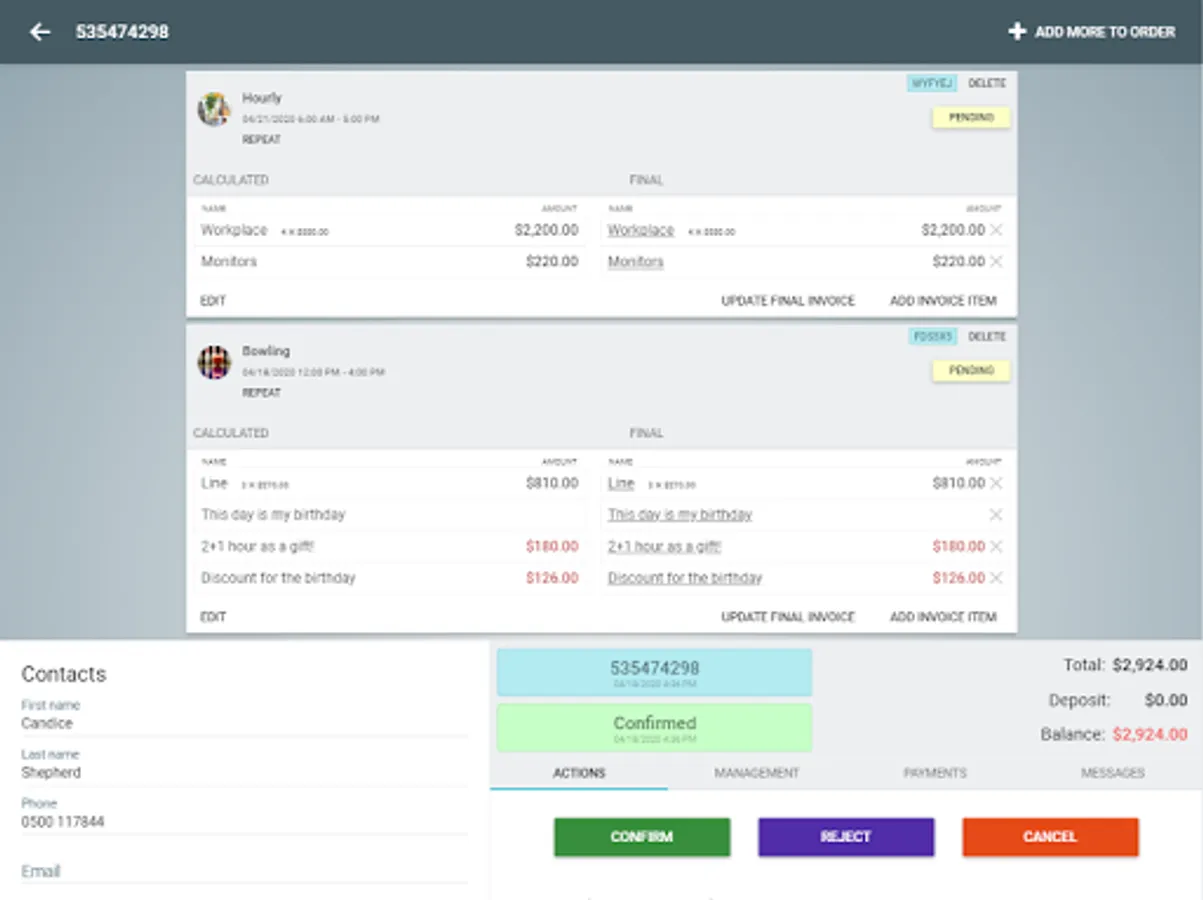Screen dimensions: 1203x900
Task: Click the Contacts heading
Action: click(x=64, y=674)
